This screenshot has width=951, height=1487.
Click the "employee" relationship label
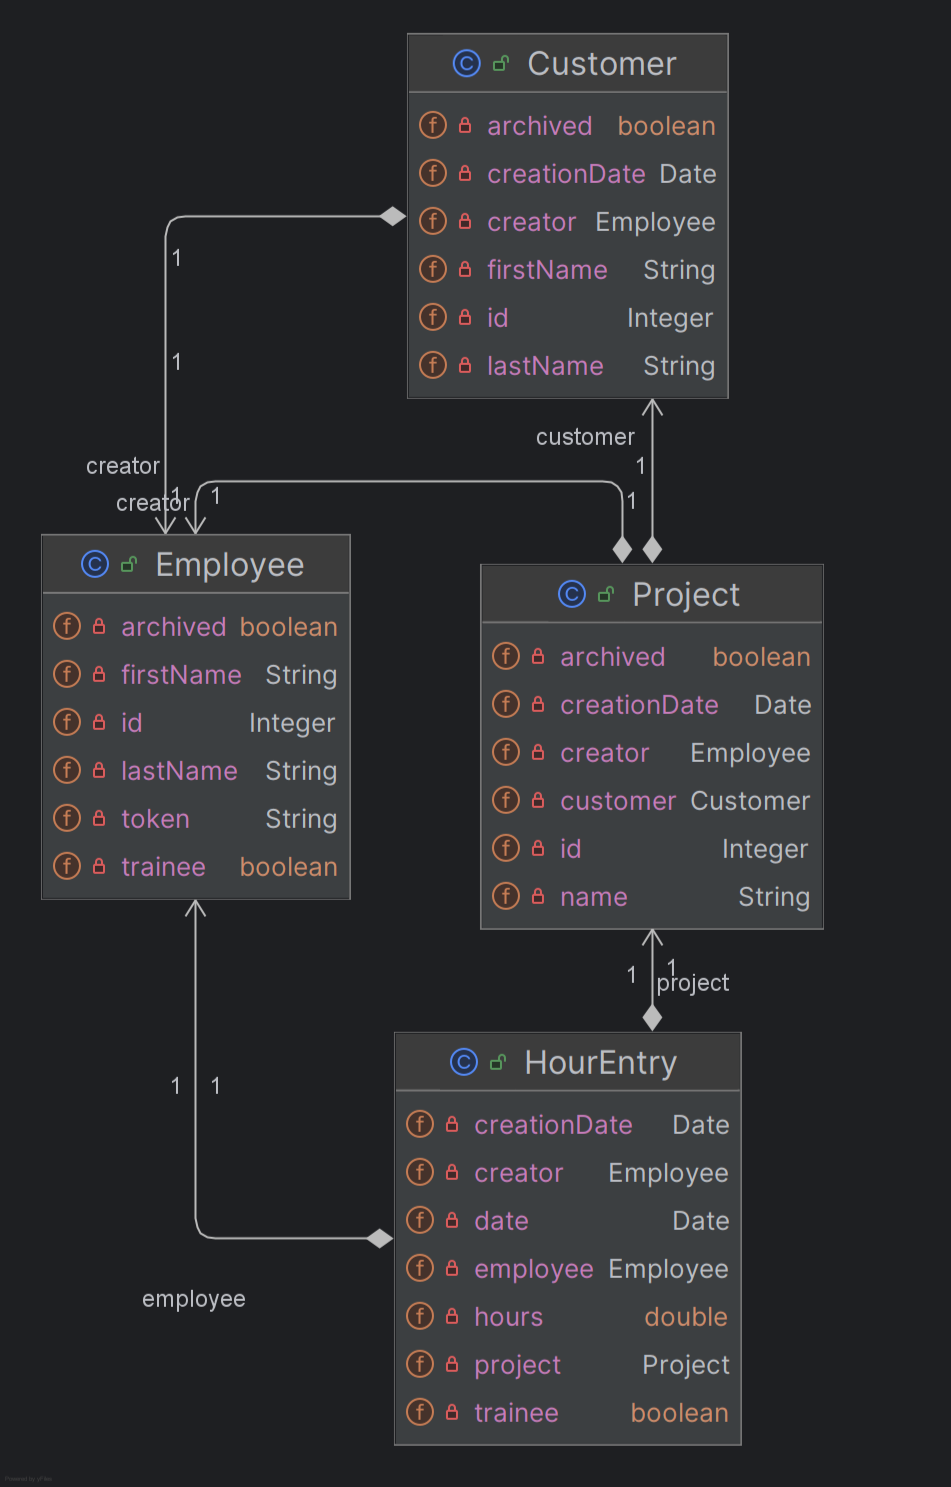click(x=193, y=1299)
